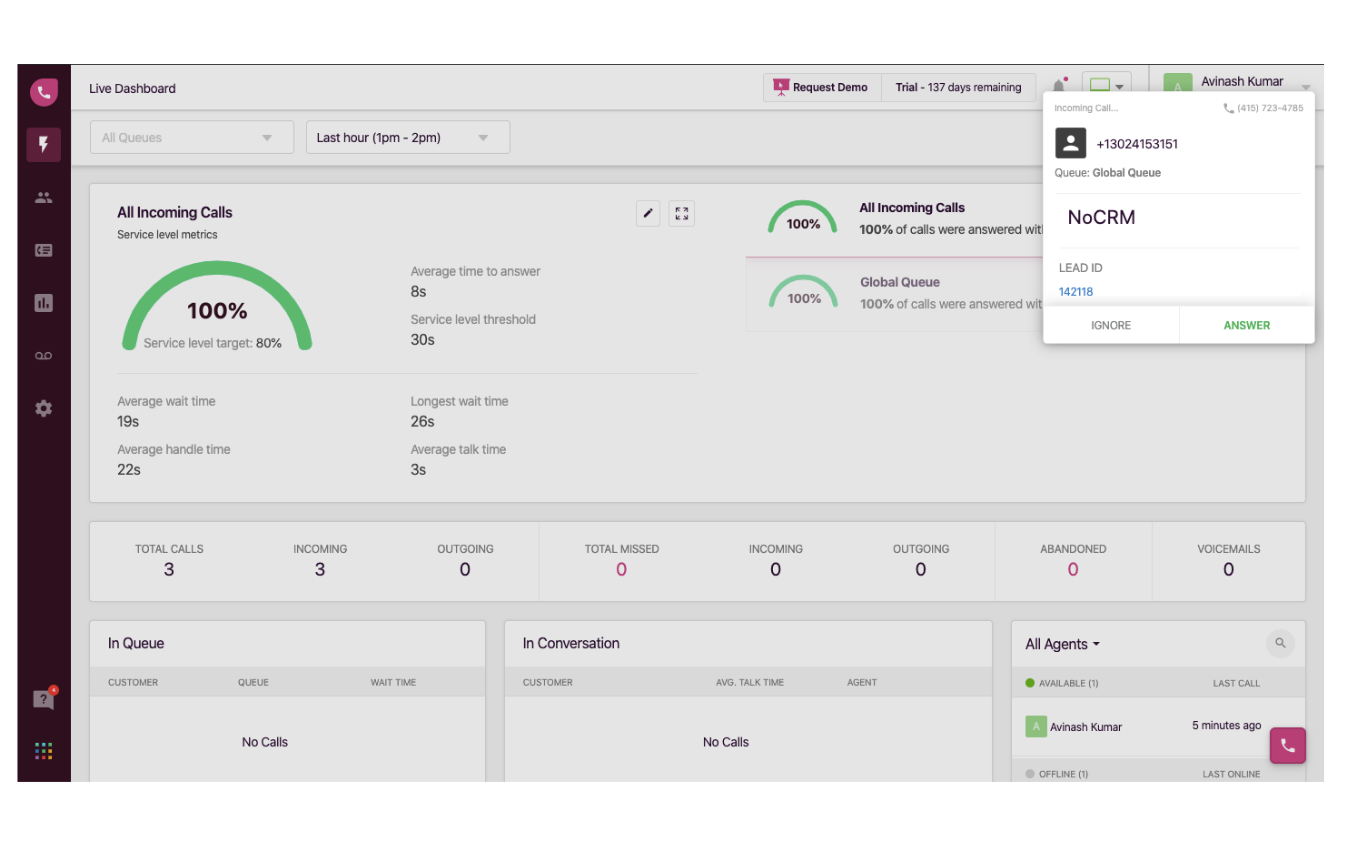Expand the All Agents filter dropdown
Image resolution: width=1350 pixels, height=850 pixels.
tap(1062, 645)
